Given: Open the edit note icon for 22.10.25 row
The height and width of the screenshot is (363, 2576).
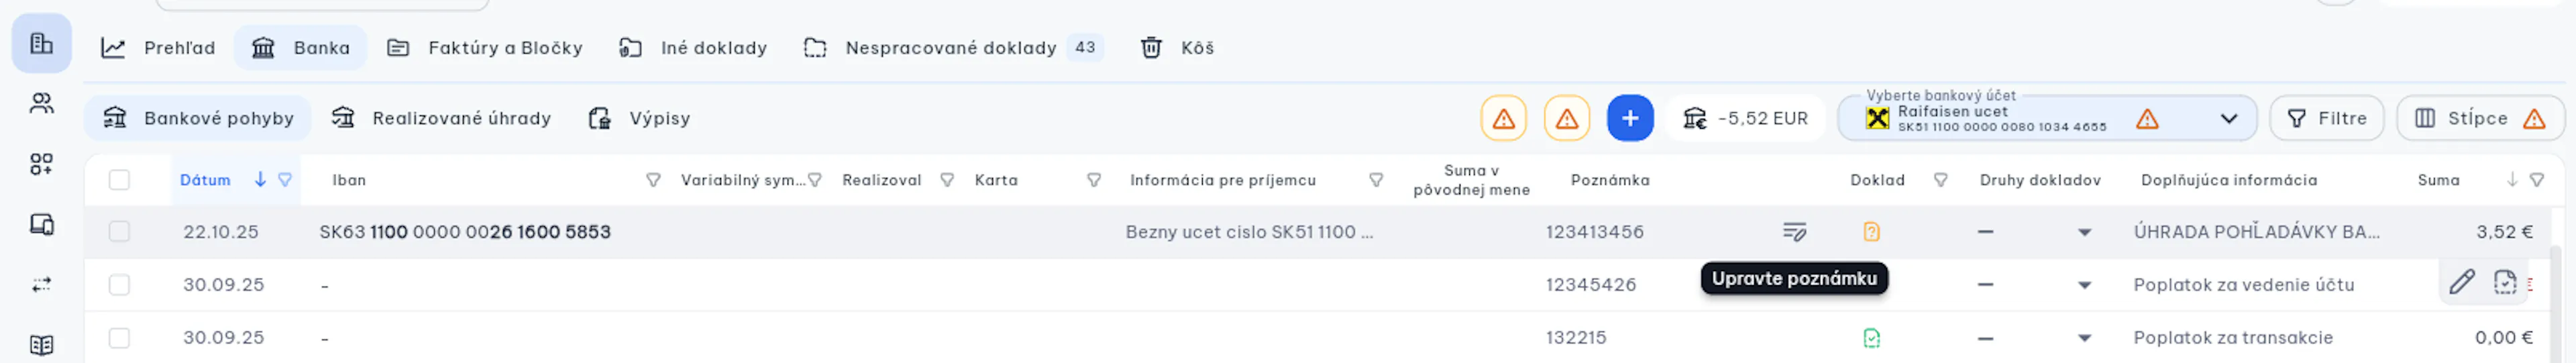Looking at the screenshot, I should pyautogui.click(x=1794, y=232).
